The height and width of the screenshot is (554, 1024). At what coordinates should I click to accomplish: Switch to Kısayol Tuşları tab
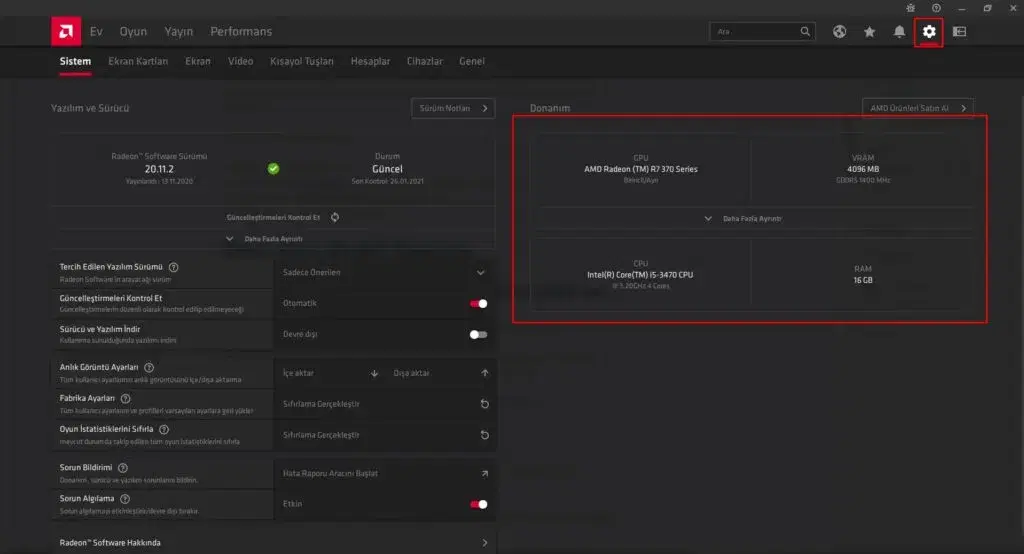coord(302,61)
